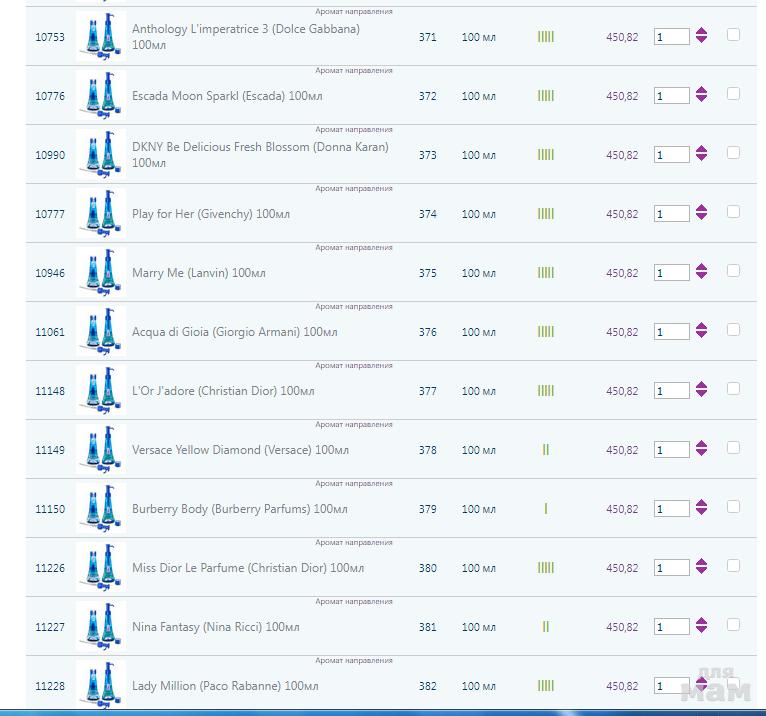
Task: Increase quantity for DKNY Be Delicious Fresh Blossom
Action: click(x=702, y=150)
